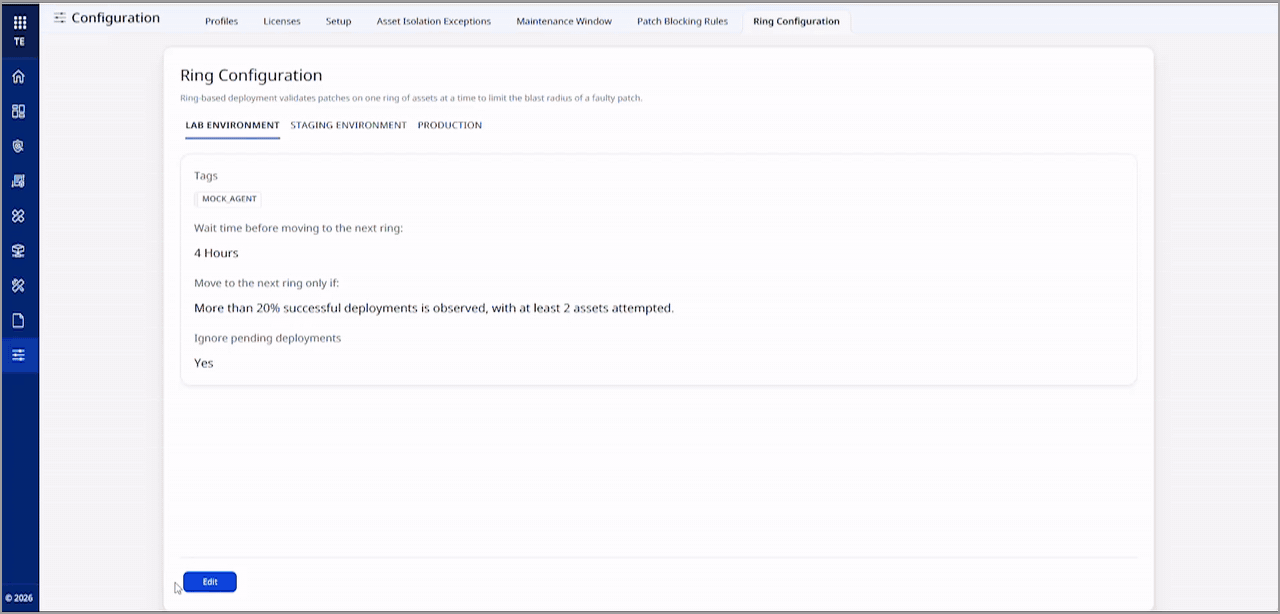This screenshot has width=1280, height=614.
Task: Open the bandage patch icon in sidebar
Action: [18, 216]
